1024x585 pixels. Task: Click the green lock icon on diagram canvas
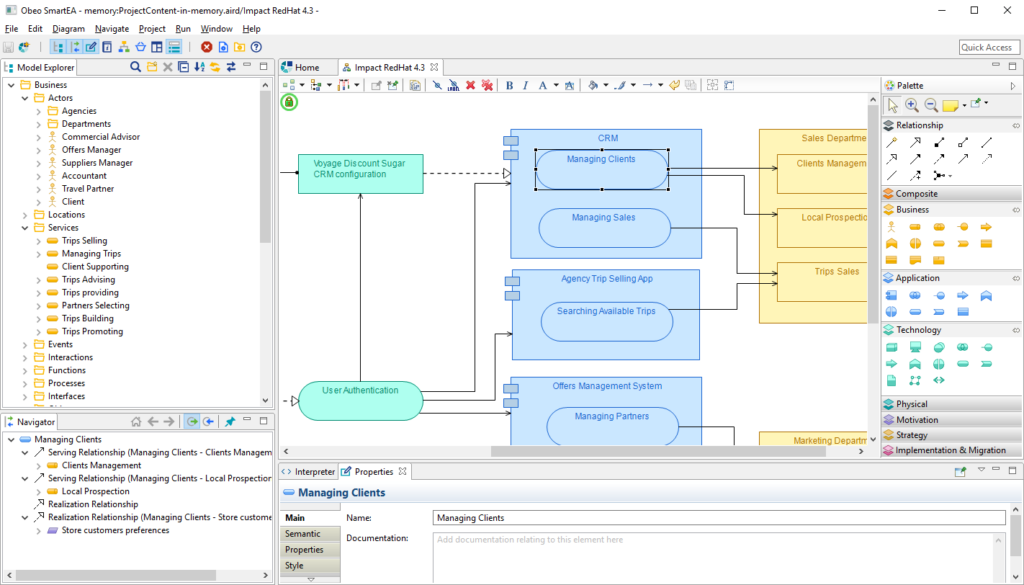(x=289, y=102)
